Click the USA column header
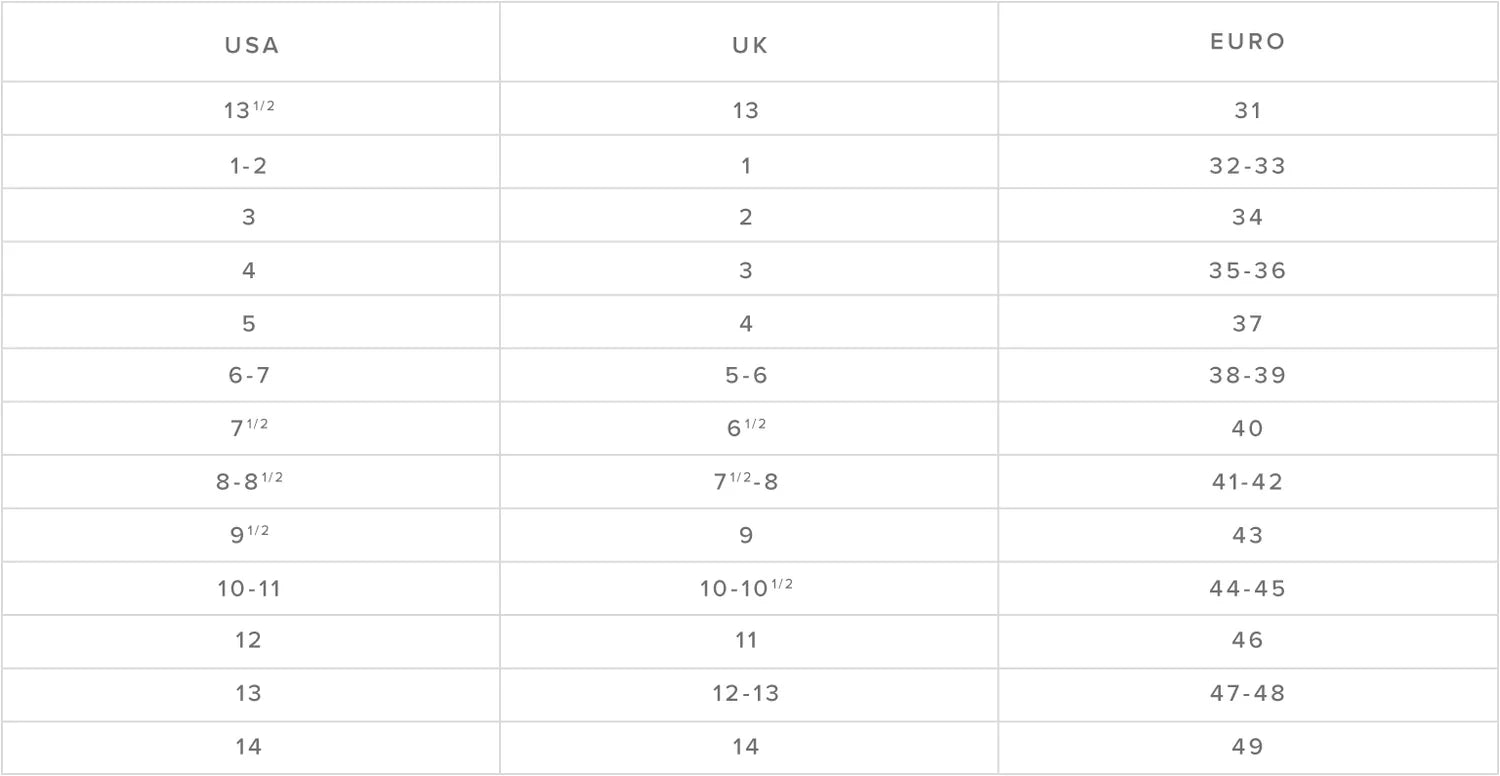1500x776 pixels. click(251, 46)
